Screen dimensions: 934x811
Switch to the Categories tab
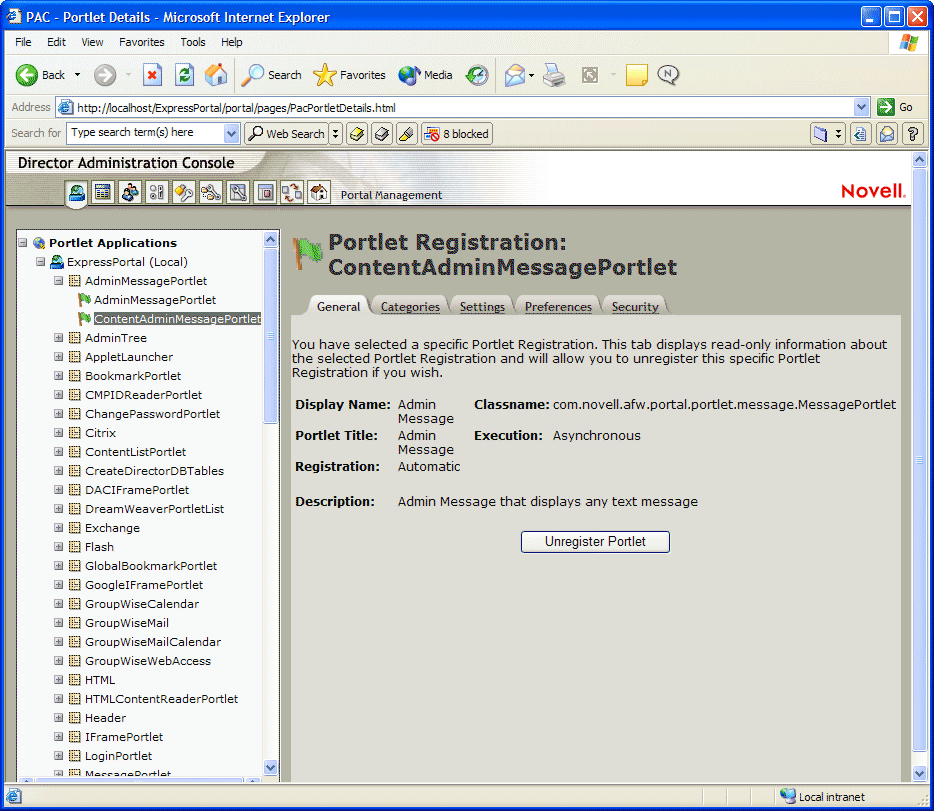(x=410, y=307)
